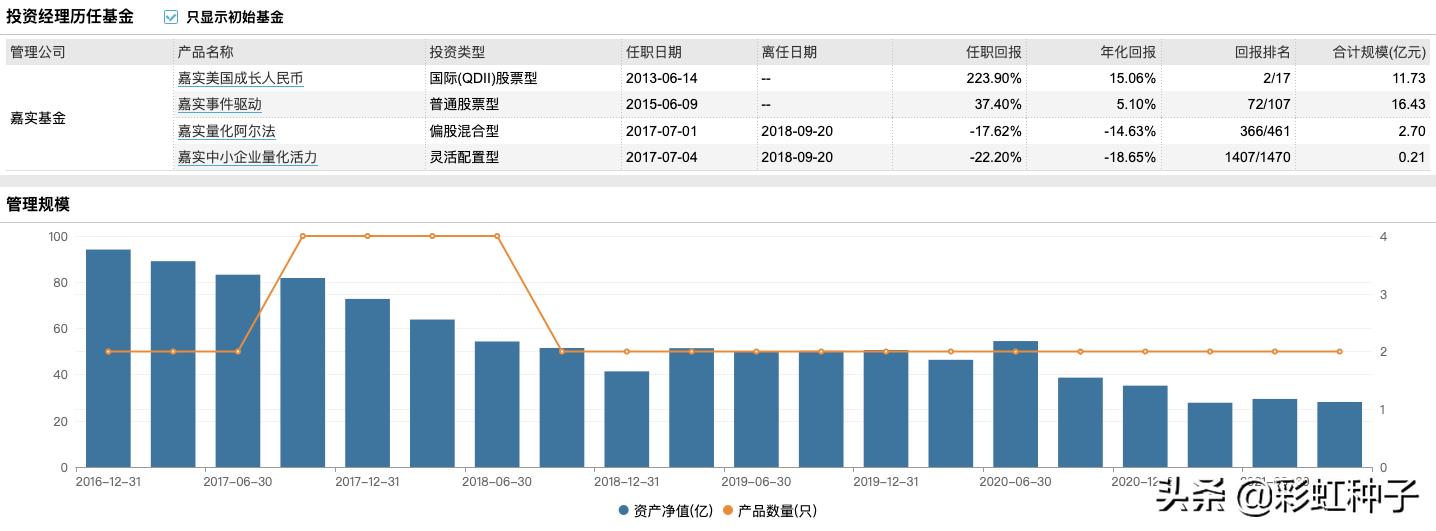
Task: Toggle the 只显示初始基金 checkbox
Action: tap(171, 17)
